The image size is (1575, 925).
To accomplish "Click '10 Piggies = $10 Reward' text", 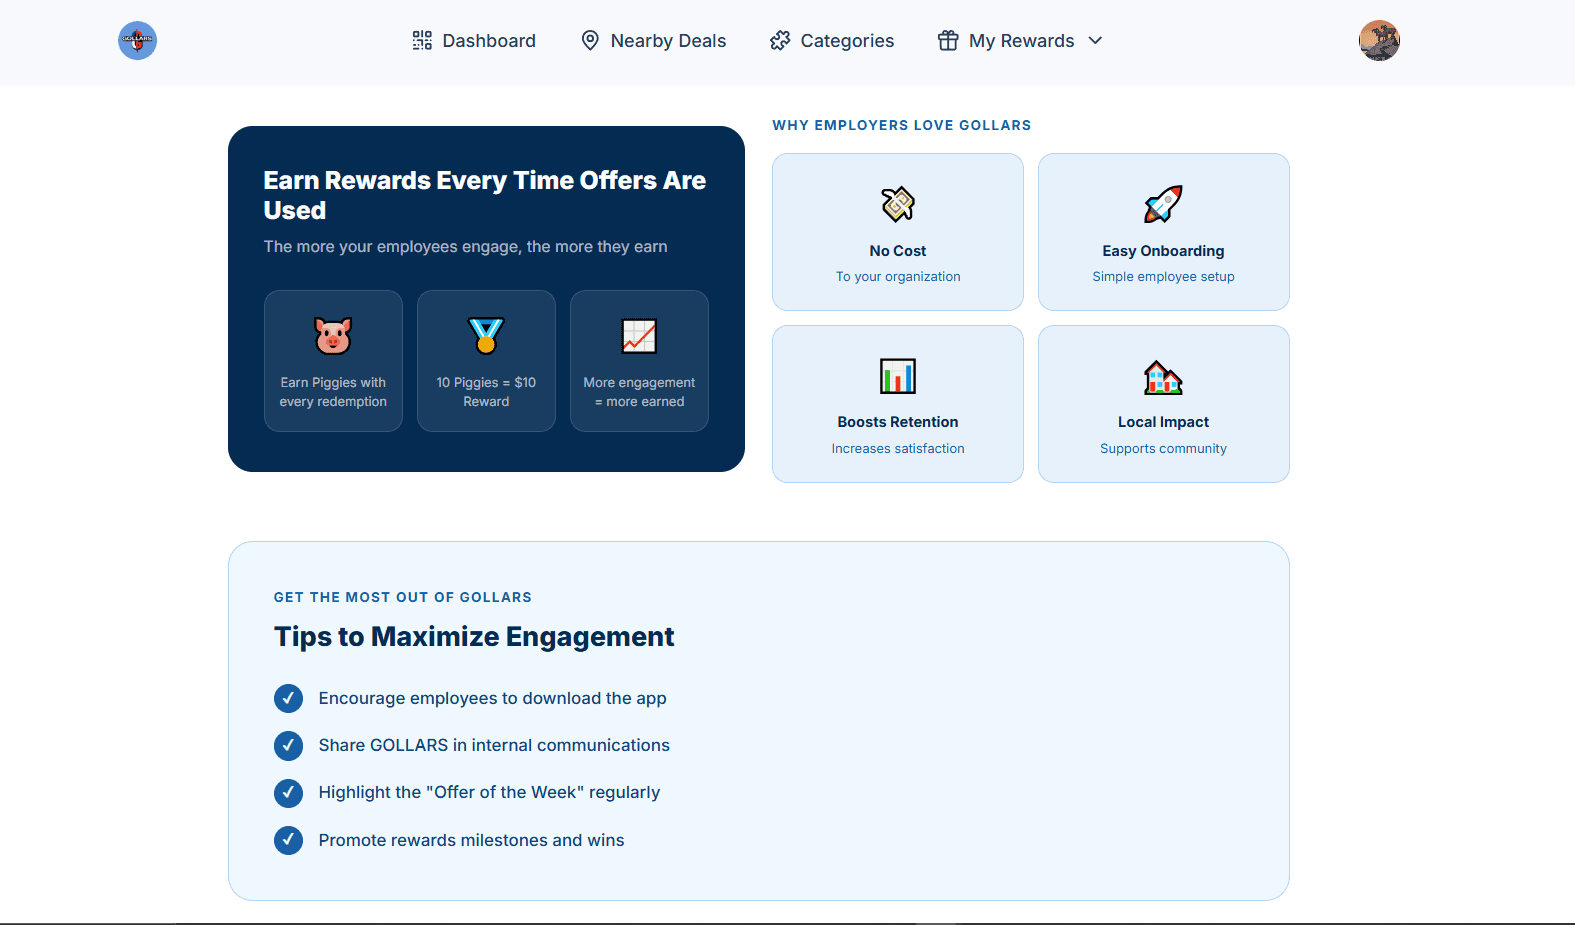I will [486, 392].
